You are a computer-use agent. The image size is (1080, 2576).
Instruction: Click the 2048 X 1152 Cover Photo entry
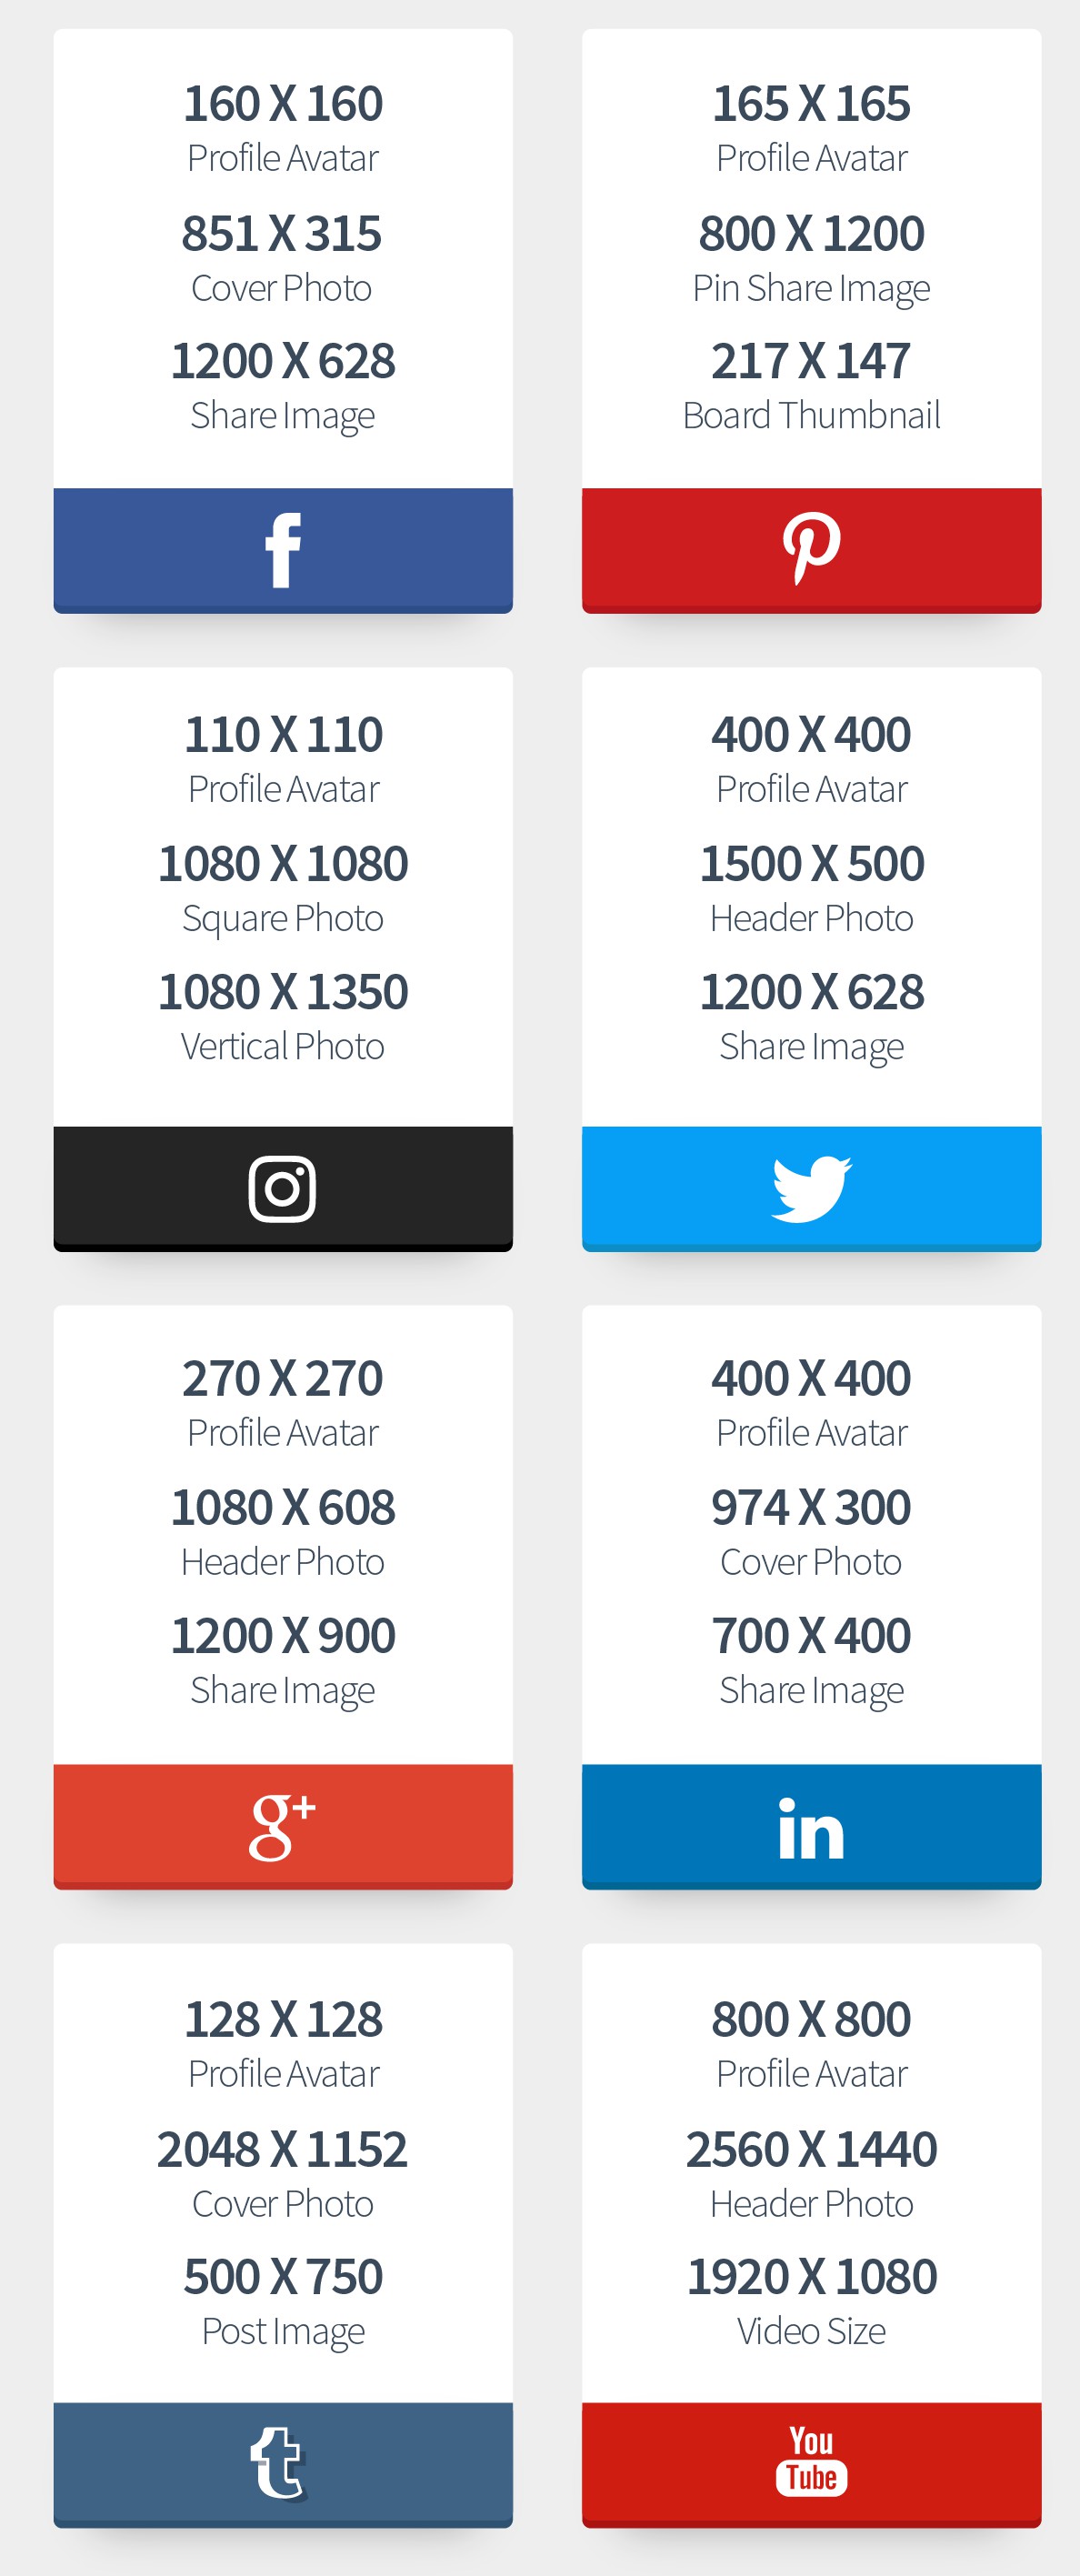tap(283, 2174)
